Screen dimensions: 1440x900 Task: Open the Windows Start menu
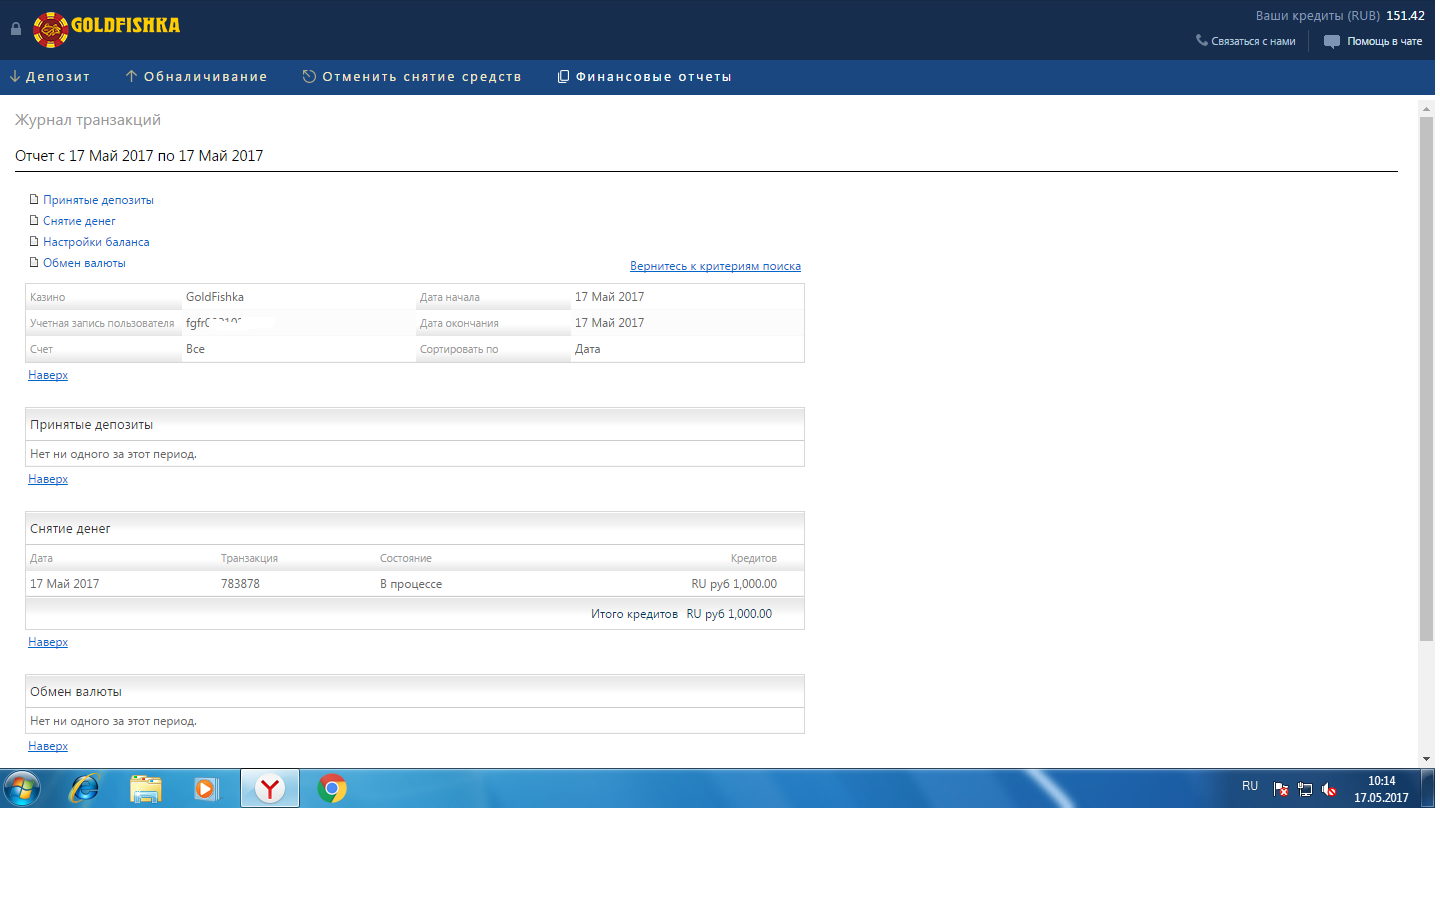tap(21, 789)
